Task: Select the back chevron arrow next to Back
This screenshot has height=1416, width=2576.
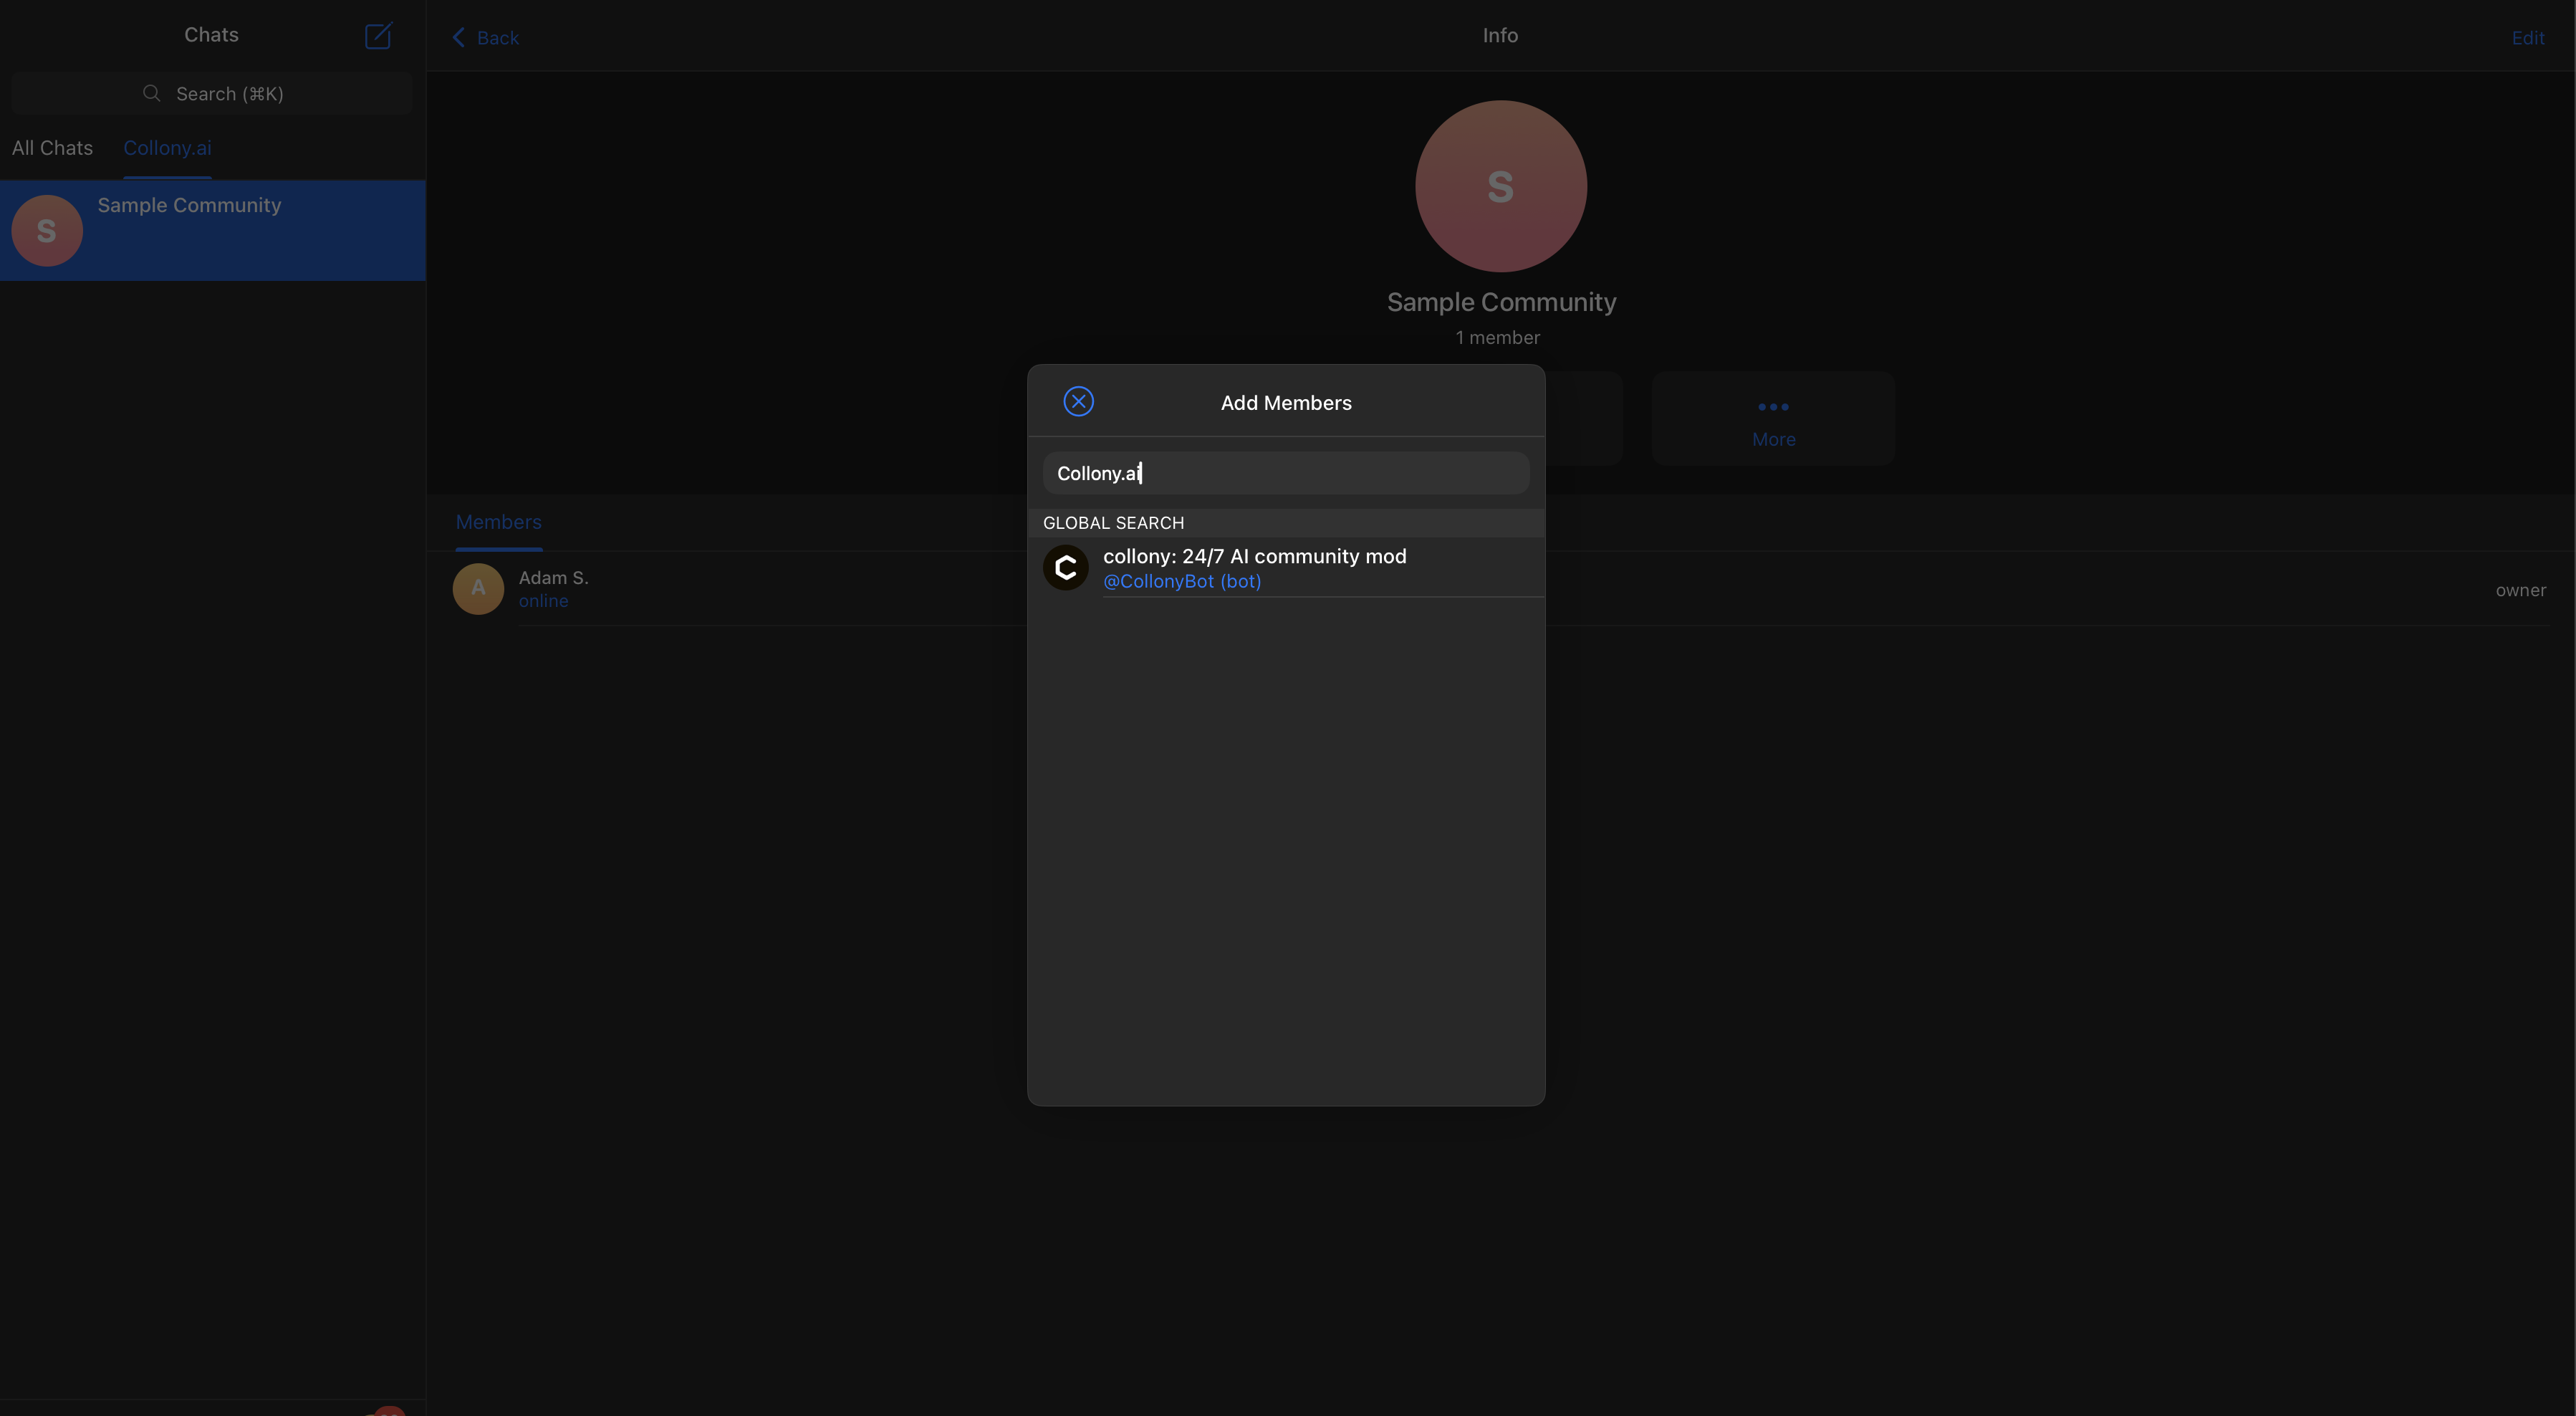Action: [459, 37]
